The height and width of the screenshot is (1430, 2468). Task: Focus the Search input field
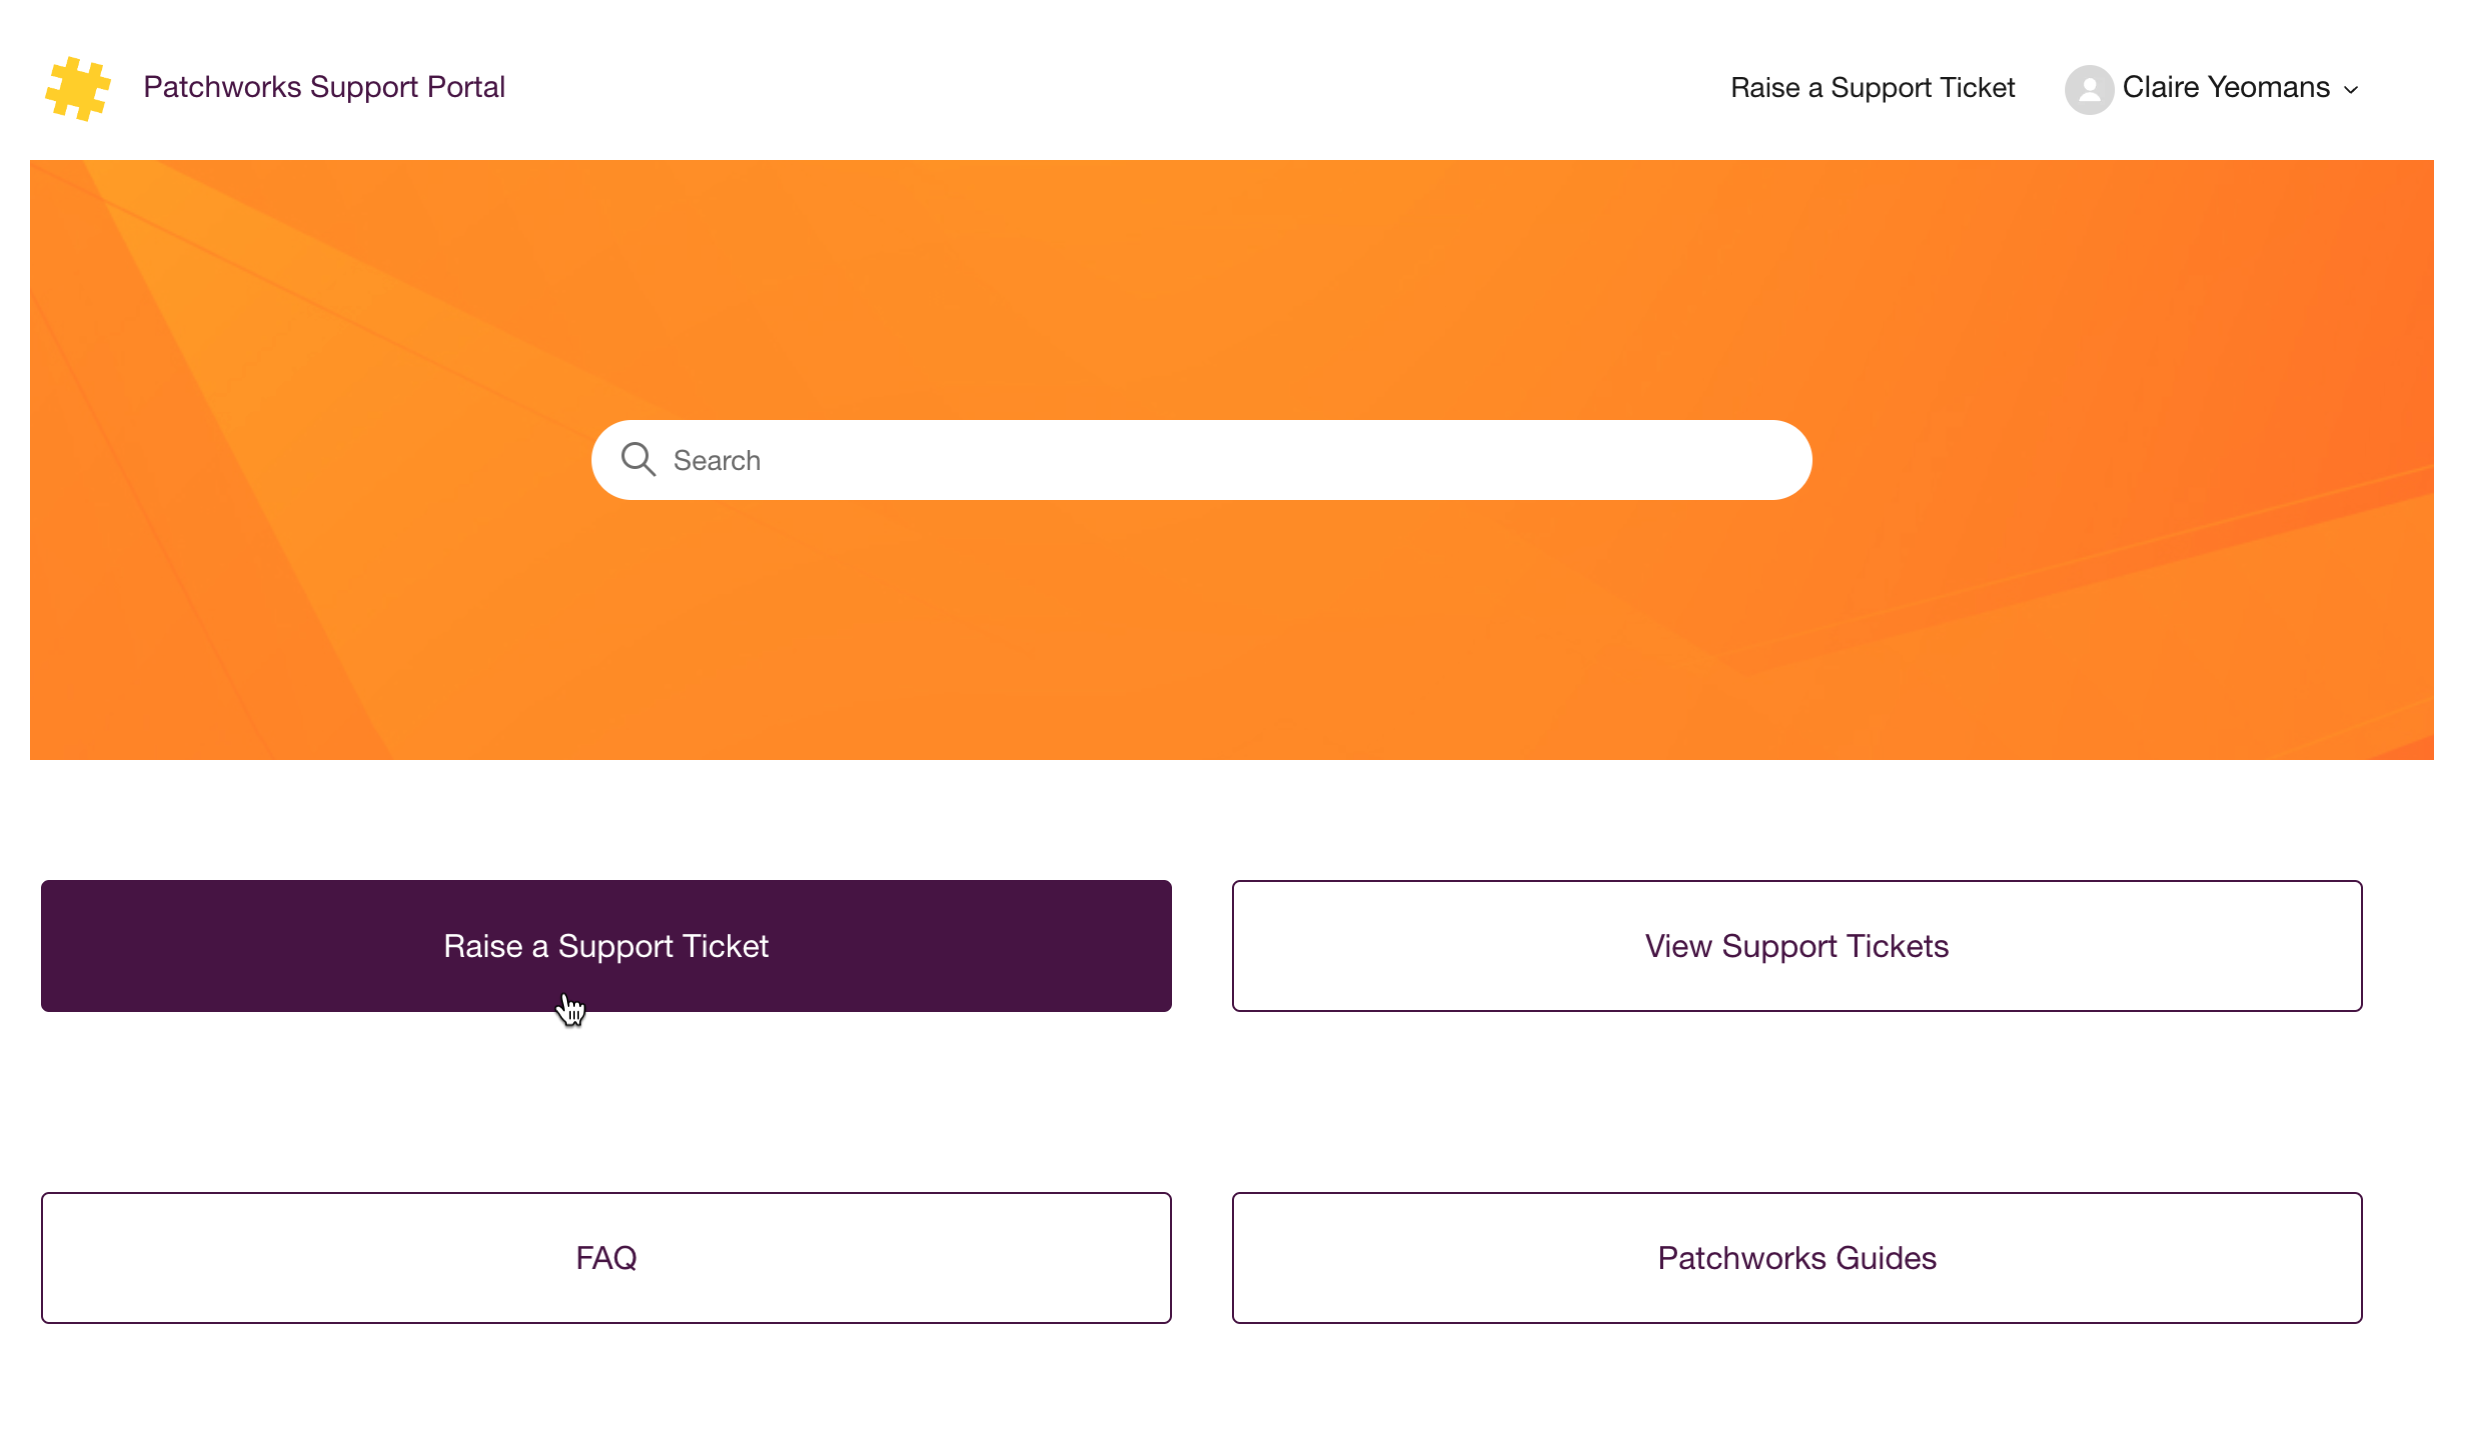[x=1200, y=460]
